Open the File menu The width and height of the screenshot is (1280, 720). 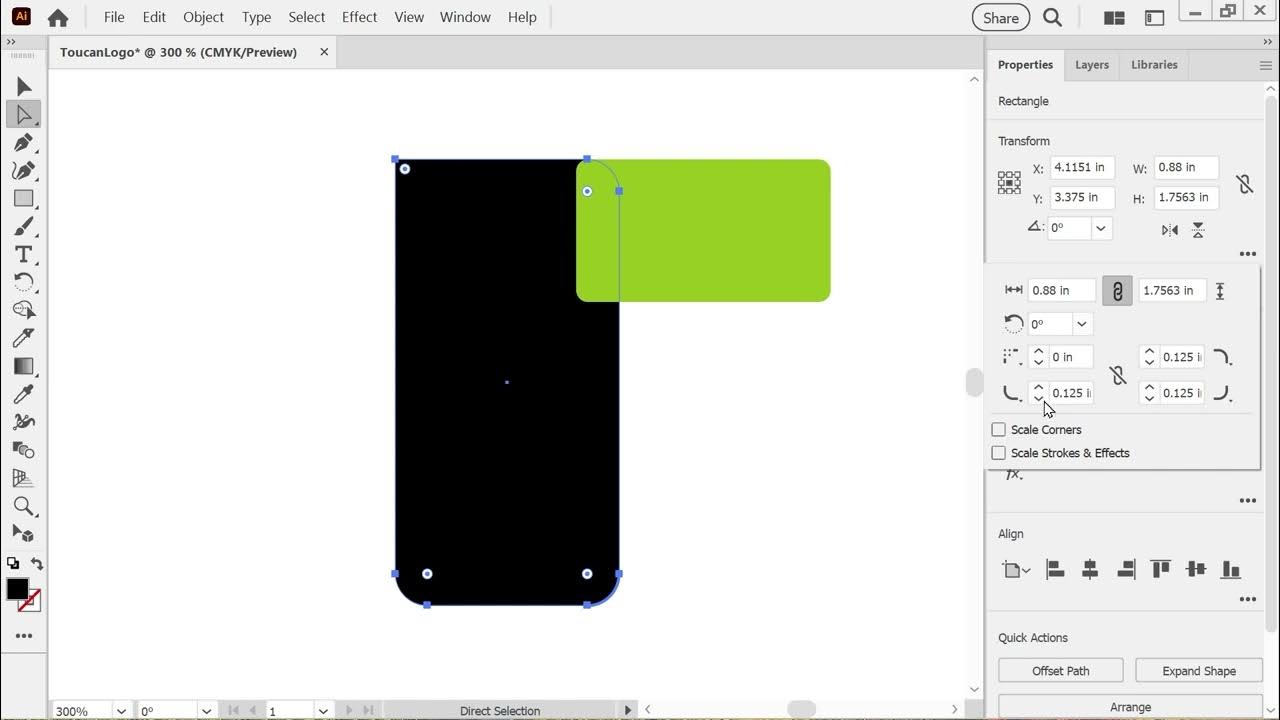(x=114, y=17)
